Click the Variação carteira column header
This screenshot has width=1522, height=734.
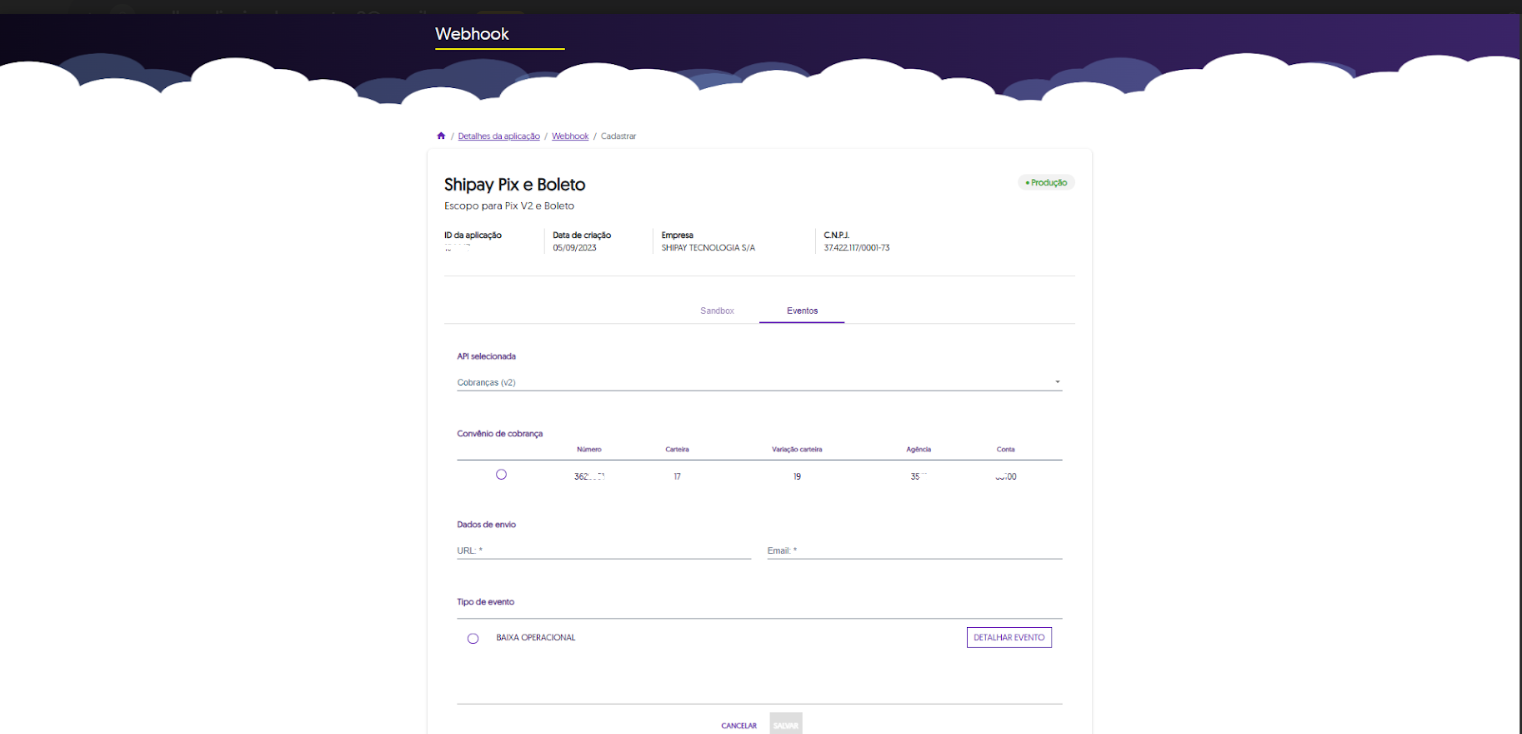click(797, 449)
